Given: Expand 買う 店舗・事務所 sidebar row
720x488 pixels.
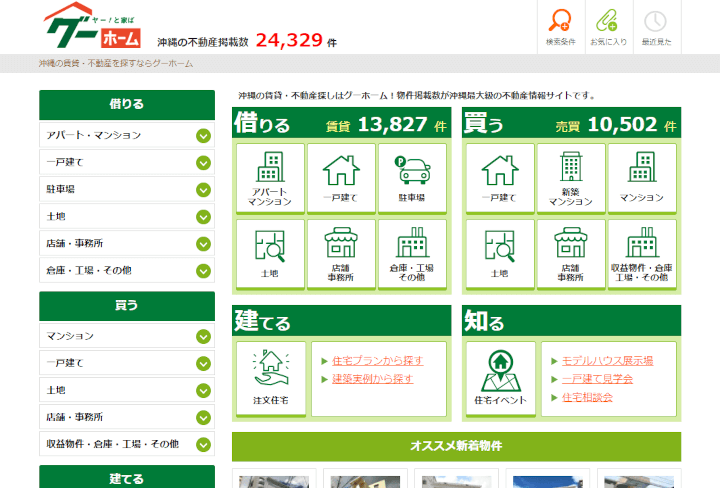Looking at the screenshot, I should point(127,417).
